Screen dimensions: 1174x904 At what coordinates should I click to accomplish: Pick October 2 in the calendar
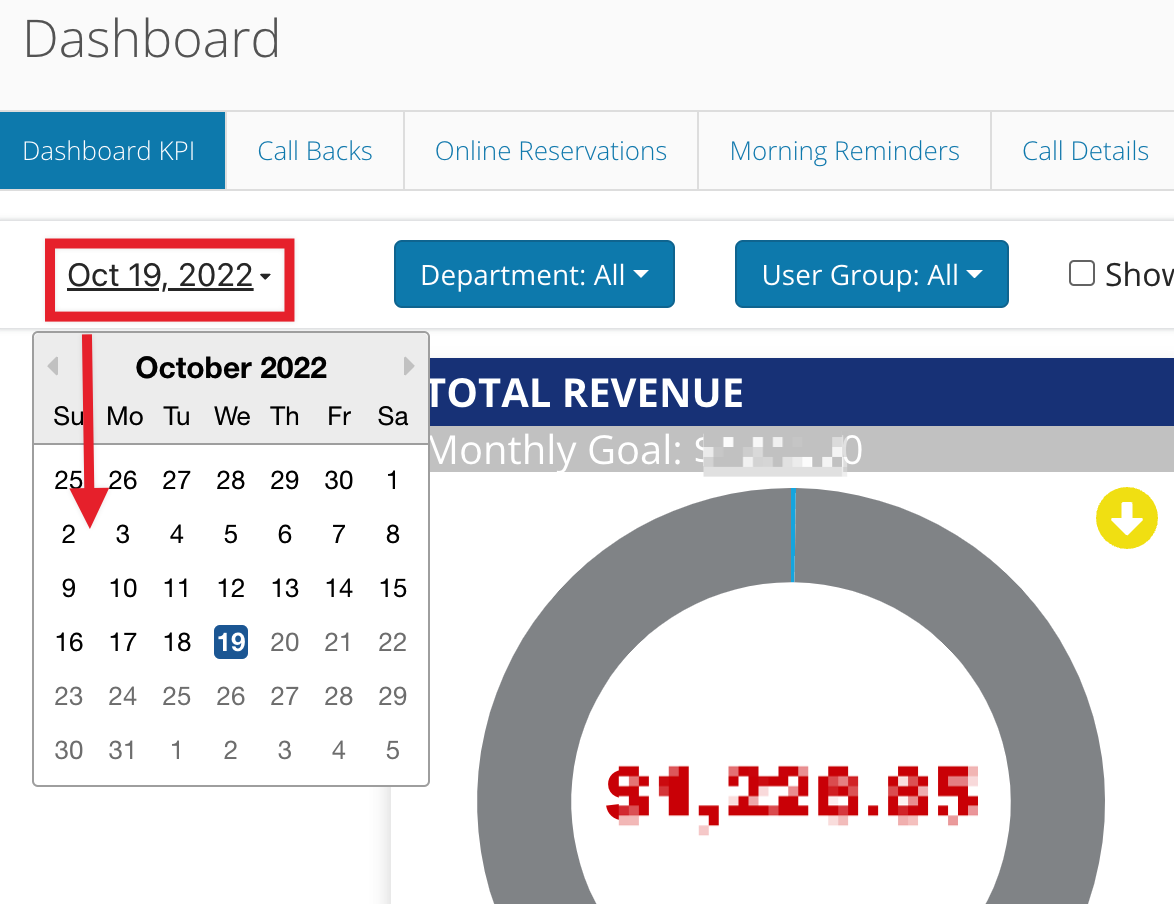point(68,534)
